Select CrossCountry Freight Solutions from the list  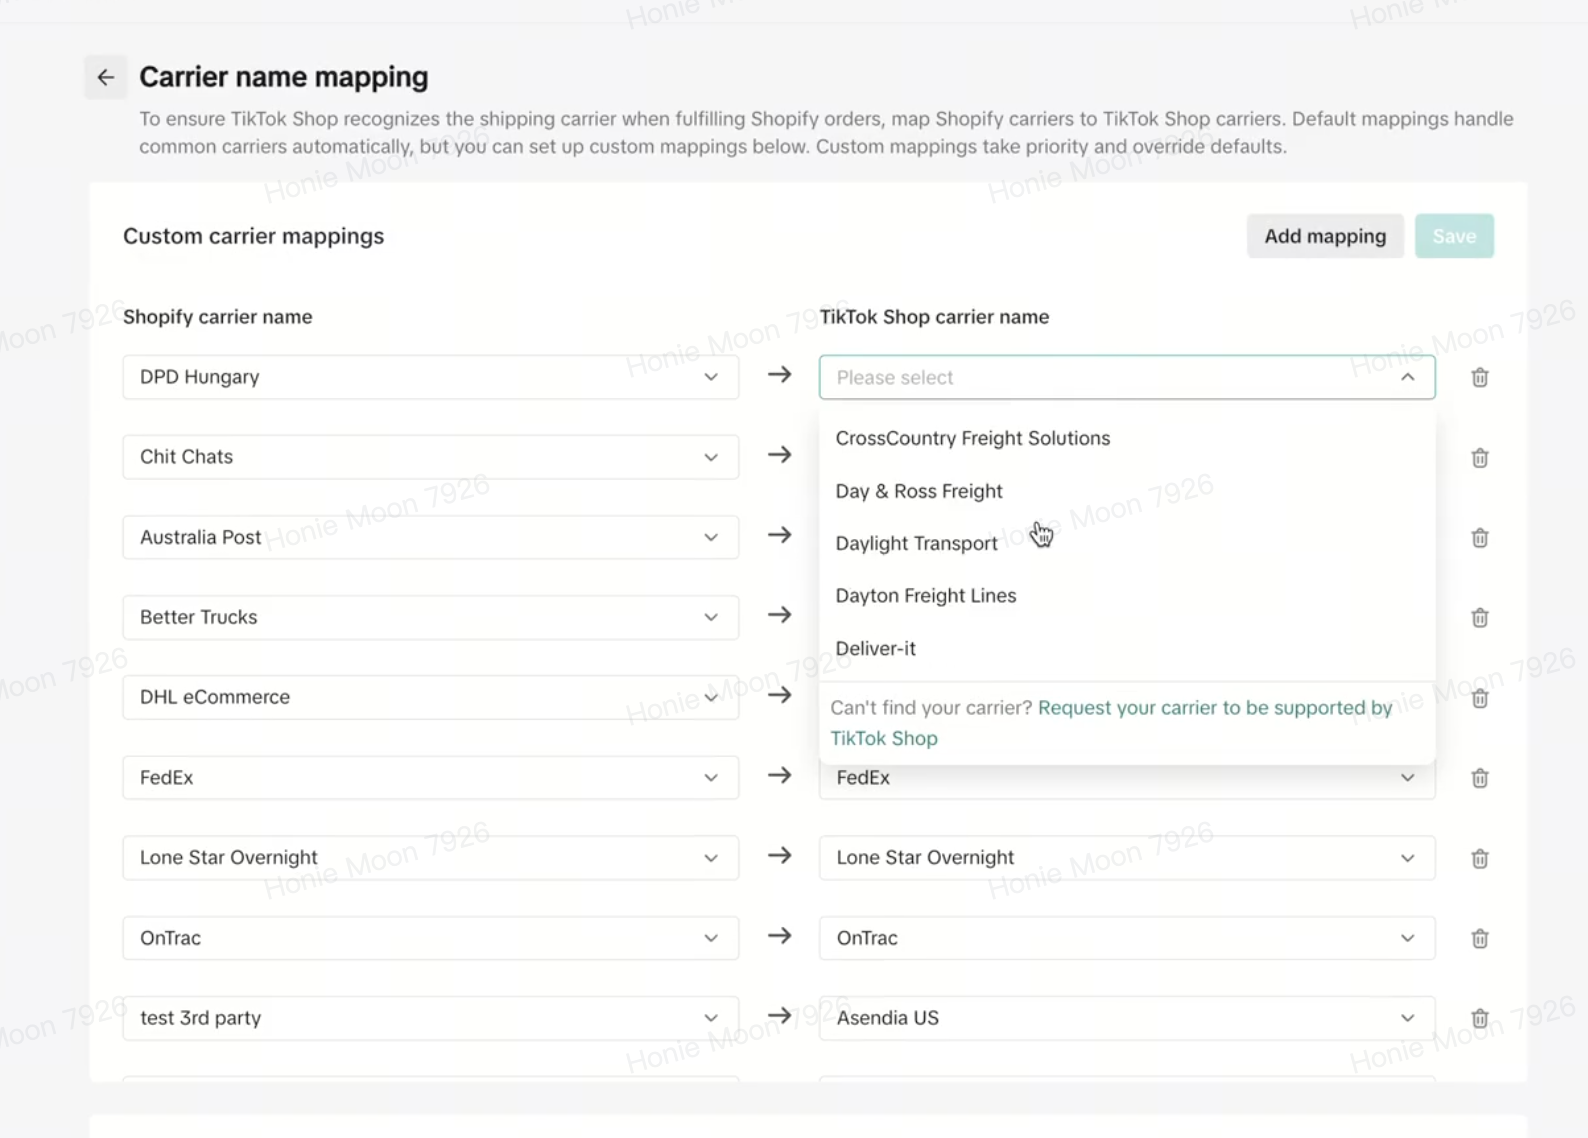click(972, 438)
